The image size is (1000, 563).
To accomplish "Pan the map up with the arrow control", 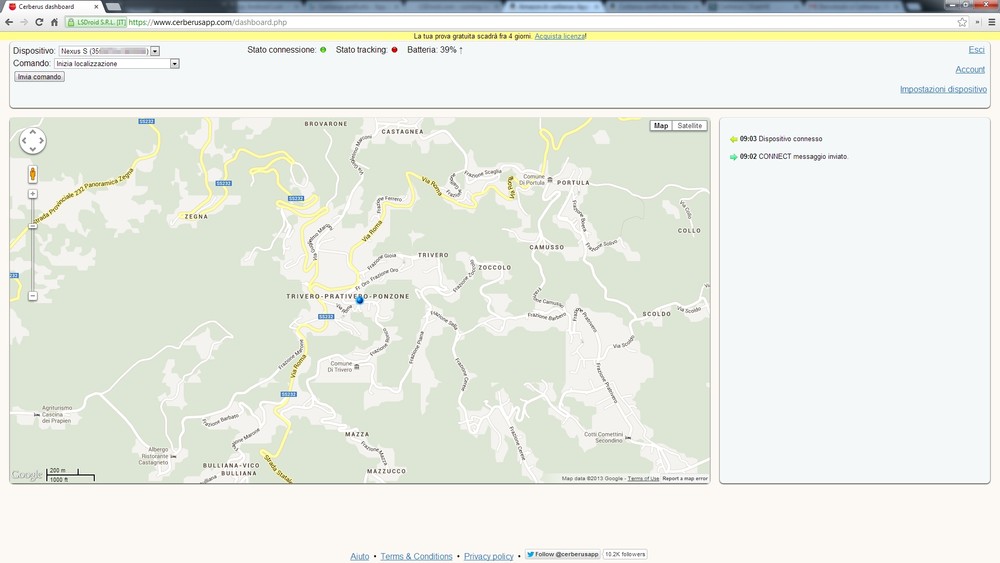I will 33,131.
